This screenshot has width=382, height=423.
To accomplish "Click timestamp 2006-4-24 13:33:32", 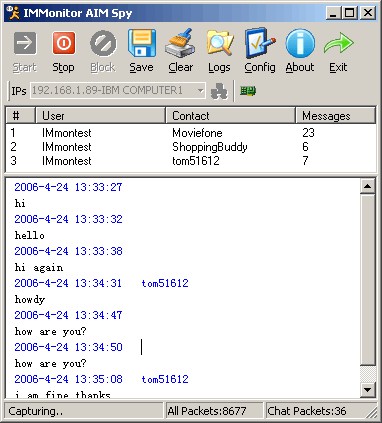I will point(68,219).
